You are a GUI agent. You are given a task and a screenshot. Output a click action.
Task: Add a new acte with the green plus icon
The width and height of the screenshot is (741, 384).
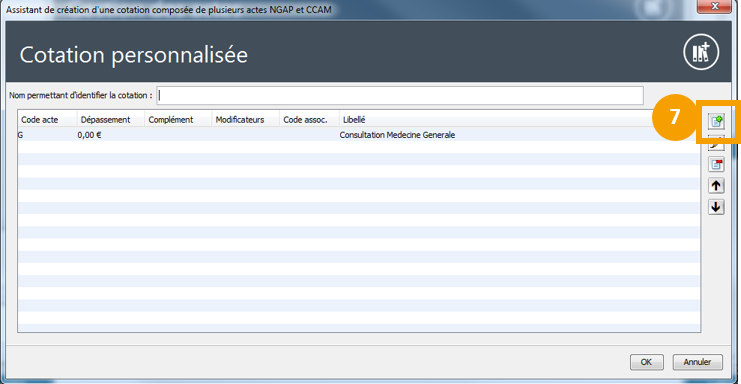[716, 121]
